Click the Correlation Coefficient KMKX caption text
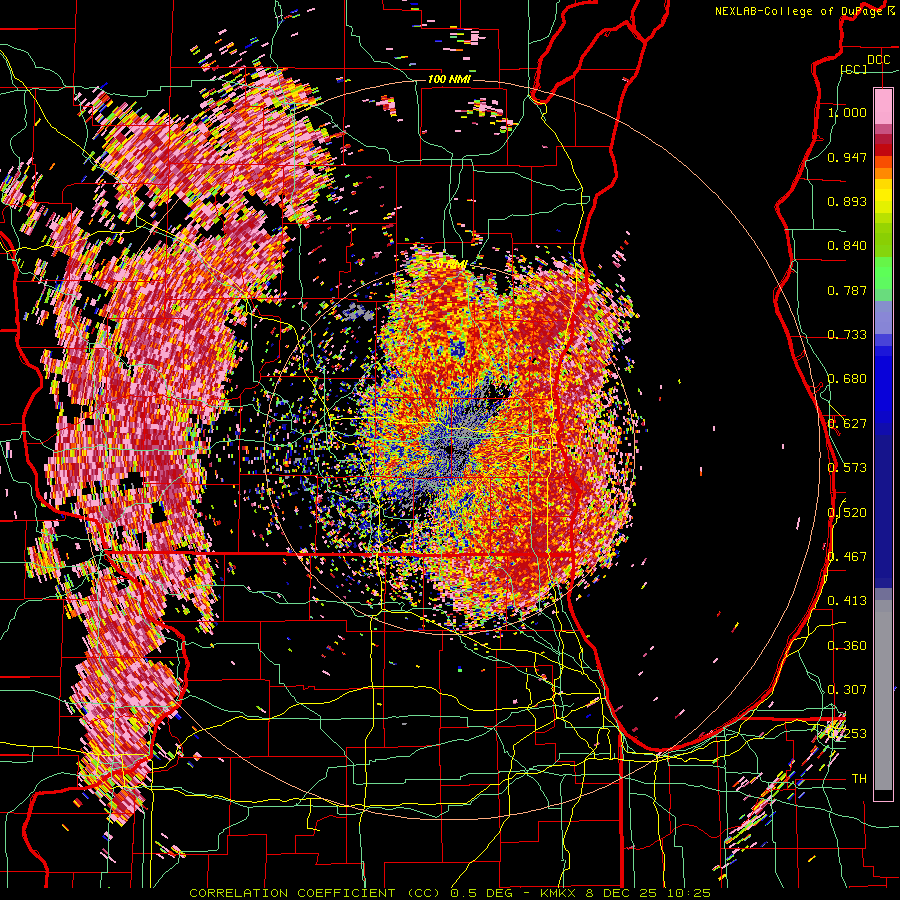Image resolution: width=900 pixels, height=900 pixels. tap(450, 893)
